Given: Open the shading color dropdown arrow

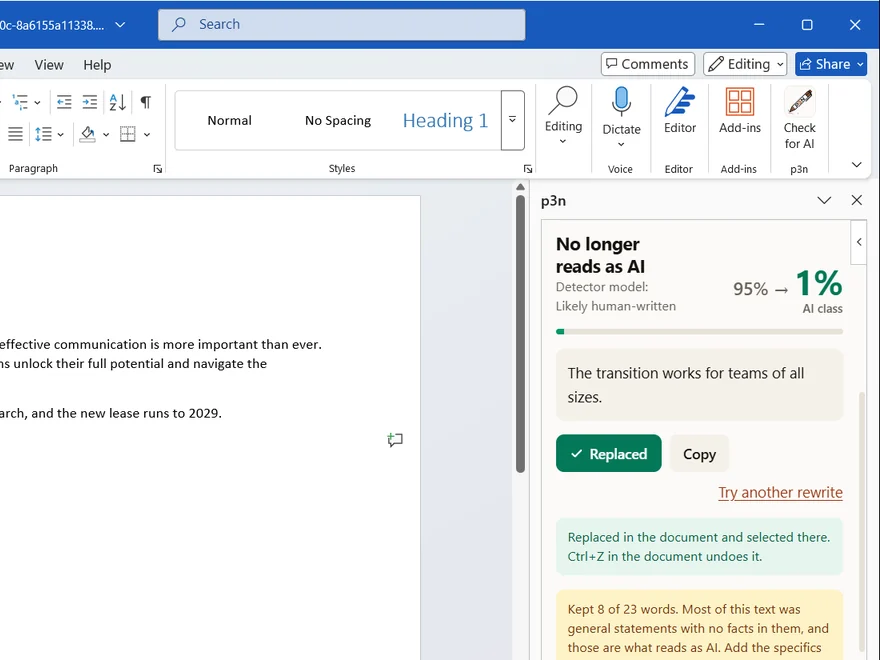Looking at the screenshot, I should 106,135.
